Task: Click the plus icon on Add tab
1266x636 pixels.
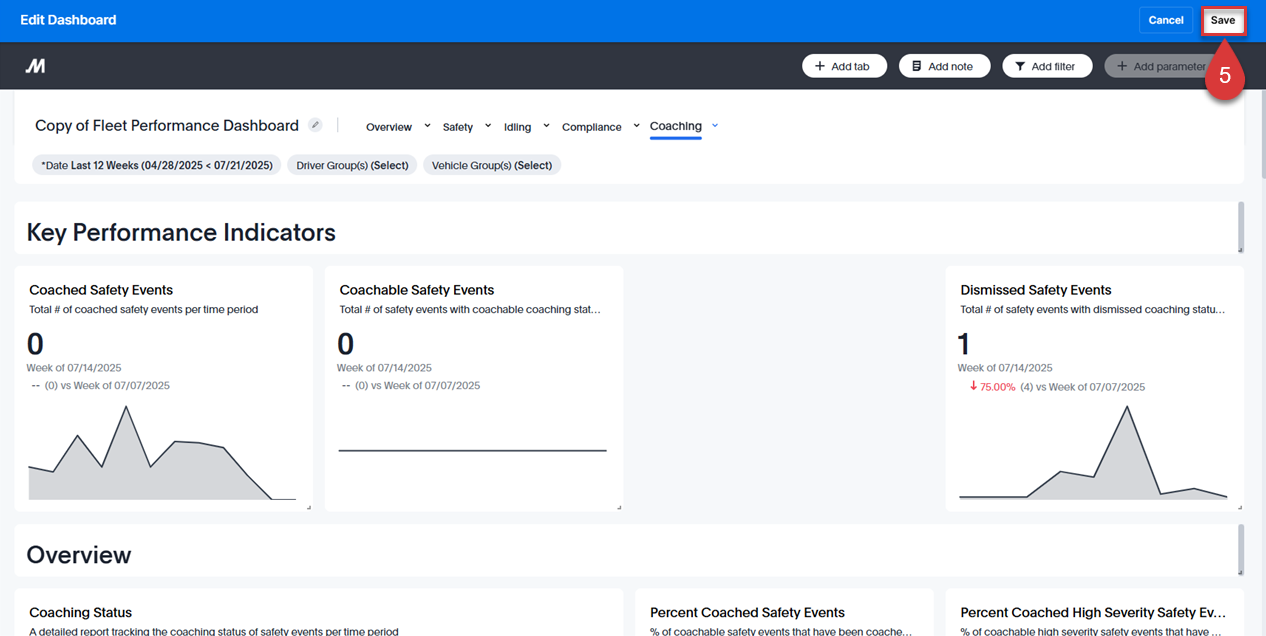Action: pos(820,65)
